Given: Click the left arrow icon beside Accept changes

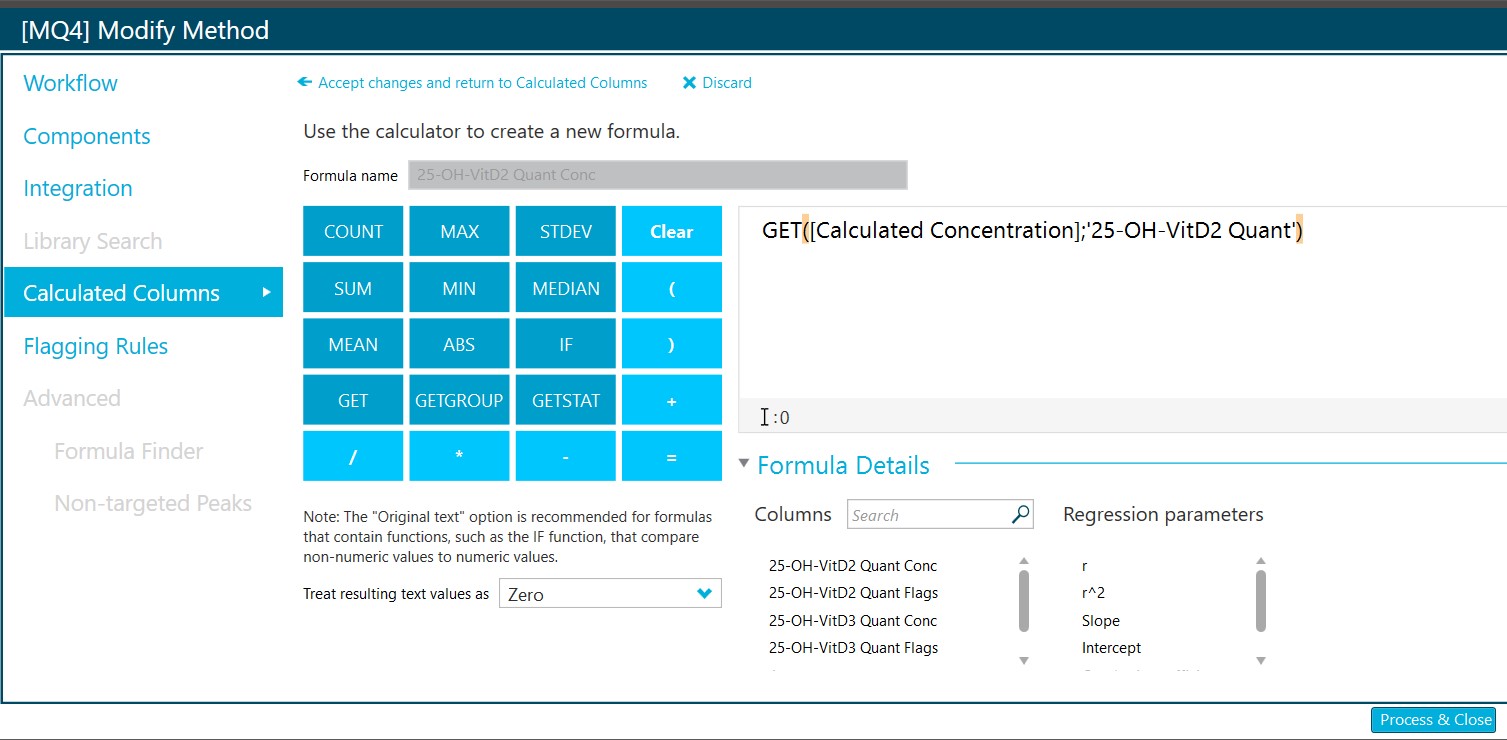Looking at the screenshot, I should click(x=305, y=83).
